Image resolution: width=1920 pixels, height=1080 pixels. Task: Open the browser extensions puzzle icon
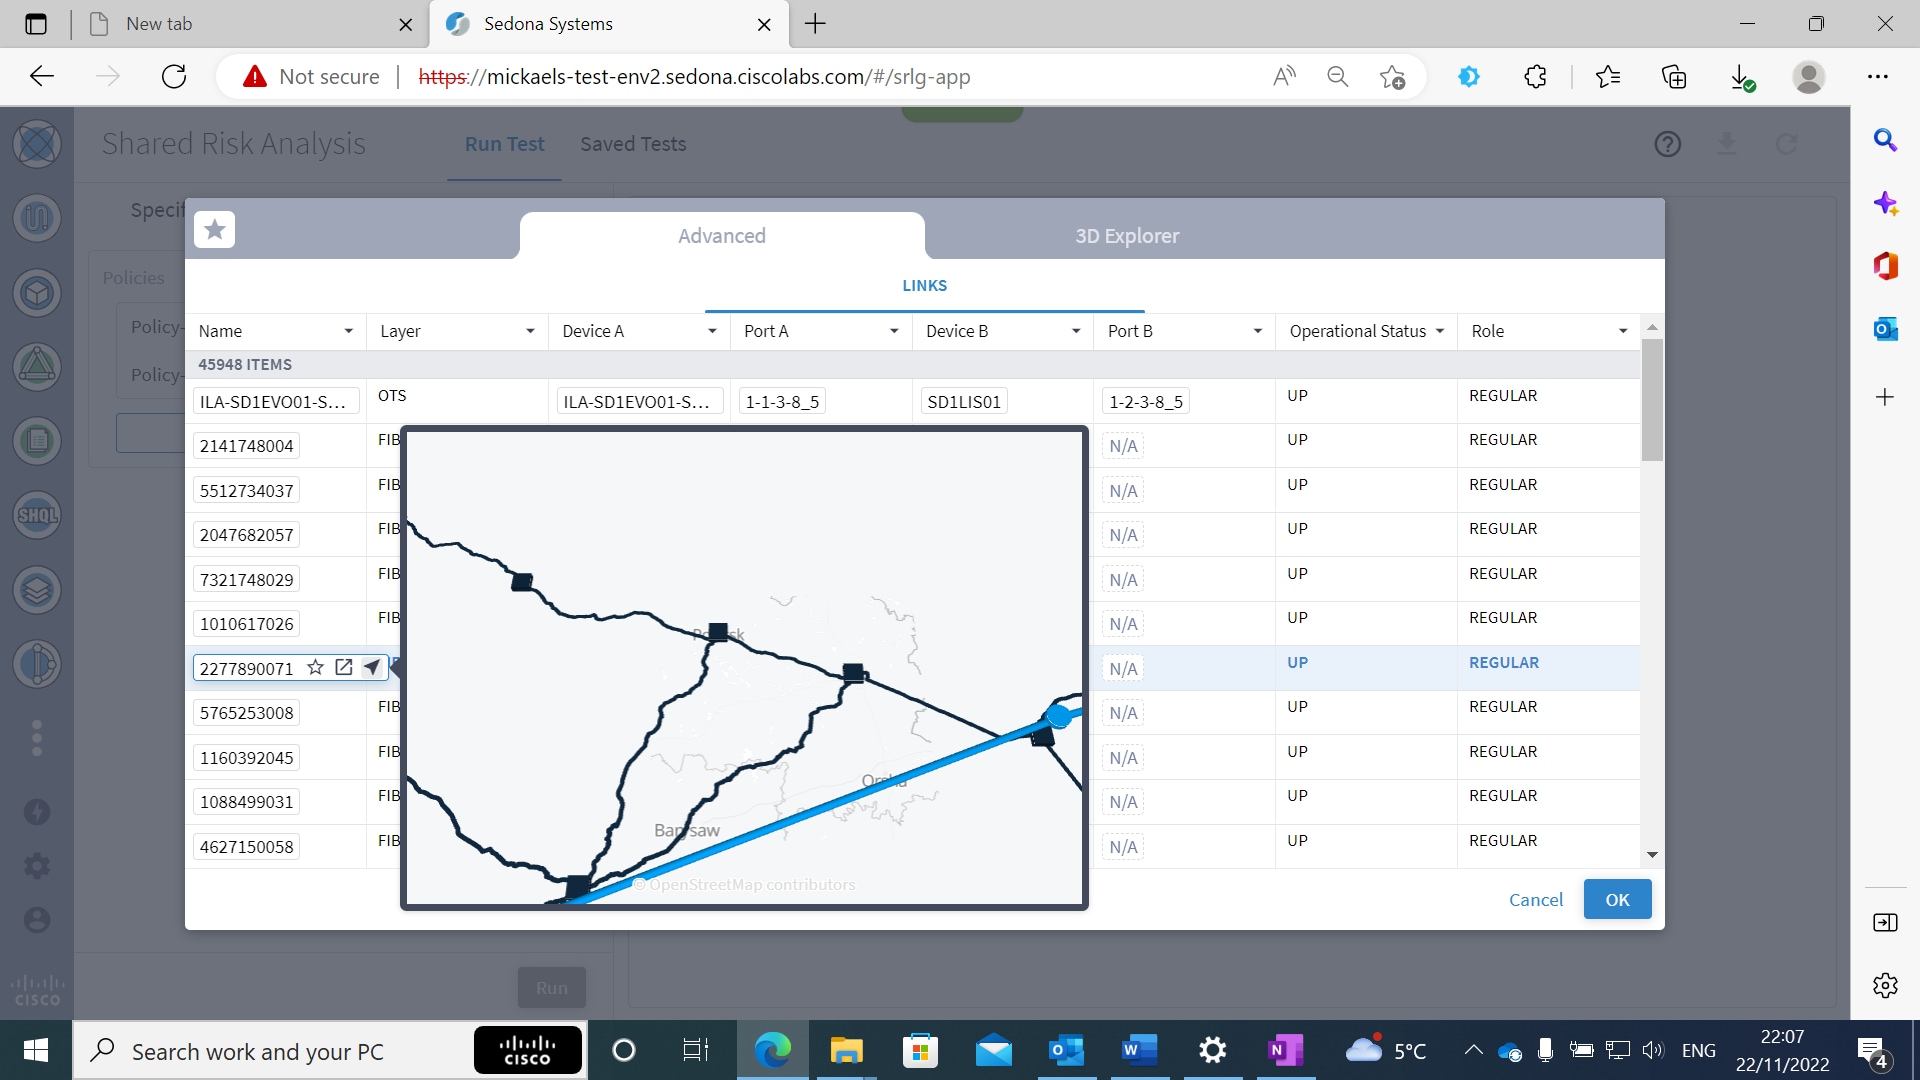point(1535,77)
